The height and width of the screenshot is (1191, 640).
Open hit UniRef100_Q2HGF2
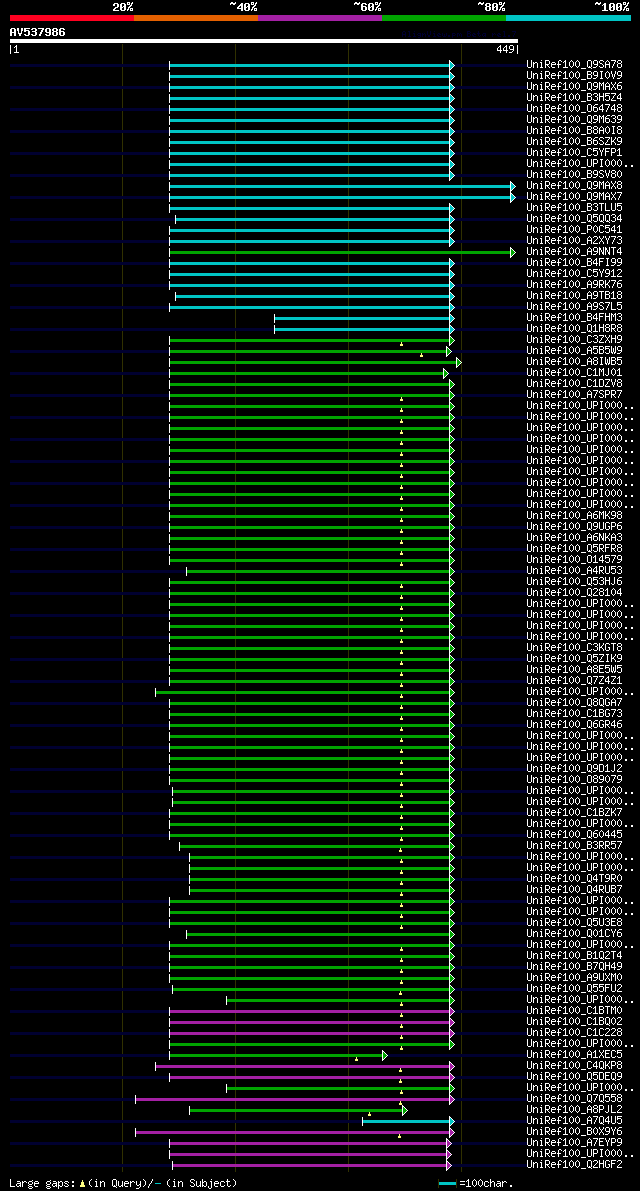coord(574,1166)
